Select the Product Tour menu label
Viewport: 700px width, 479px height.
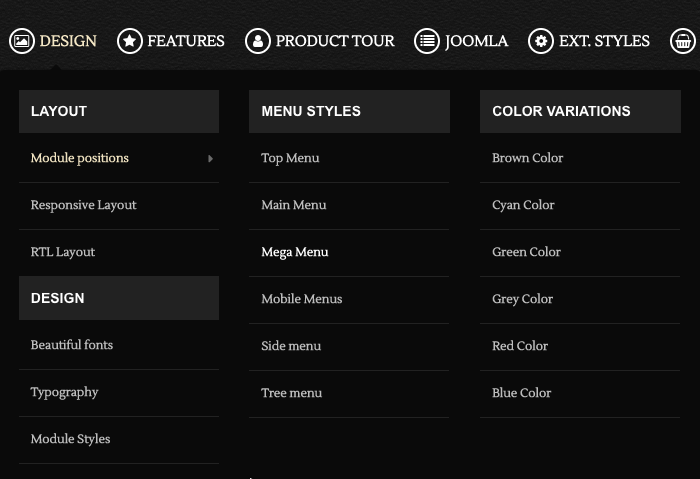(334, 42)
